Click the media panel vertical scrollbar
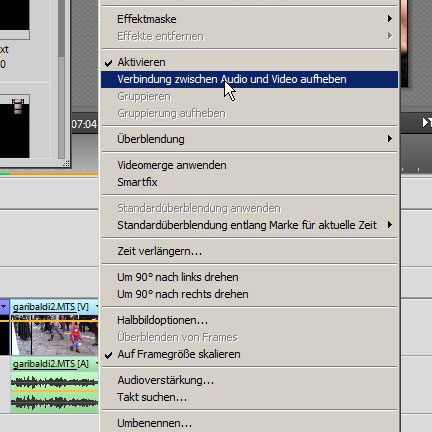Viewport: 432px width, 432px height. tap(61, 79)
